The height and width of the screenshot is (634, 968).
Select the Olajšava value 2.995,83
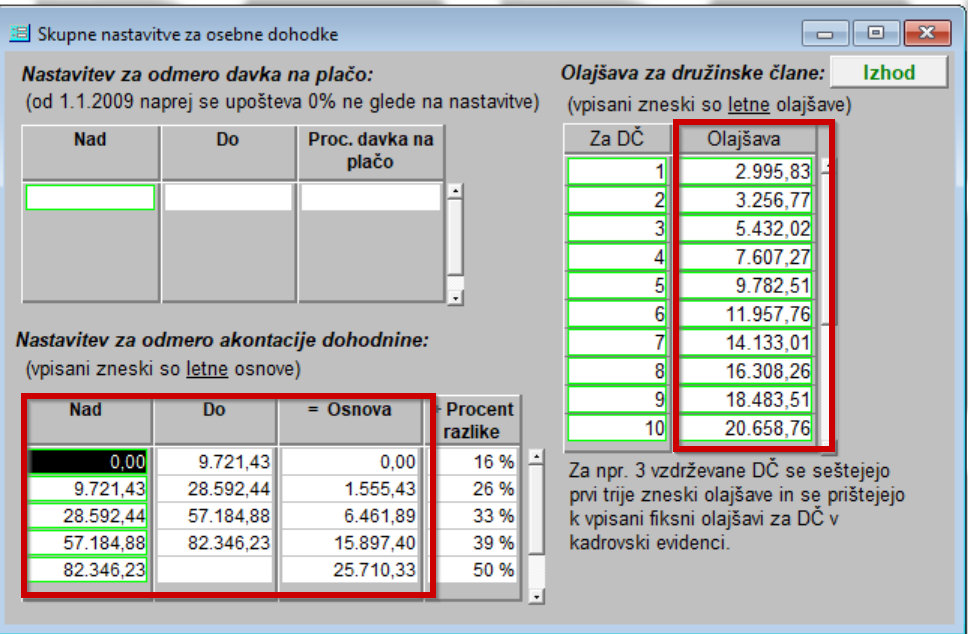pos(746,172)
